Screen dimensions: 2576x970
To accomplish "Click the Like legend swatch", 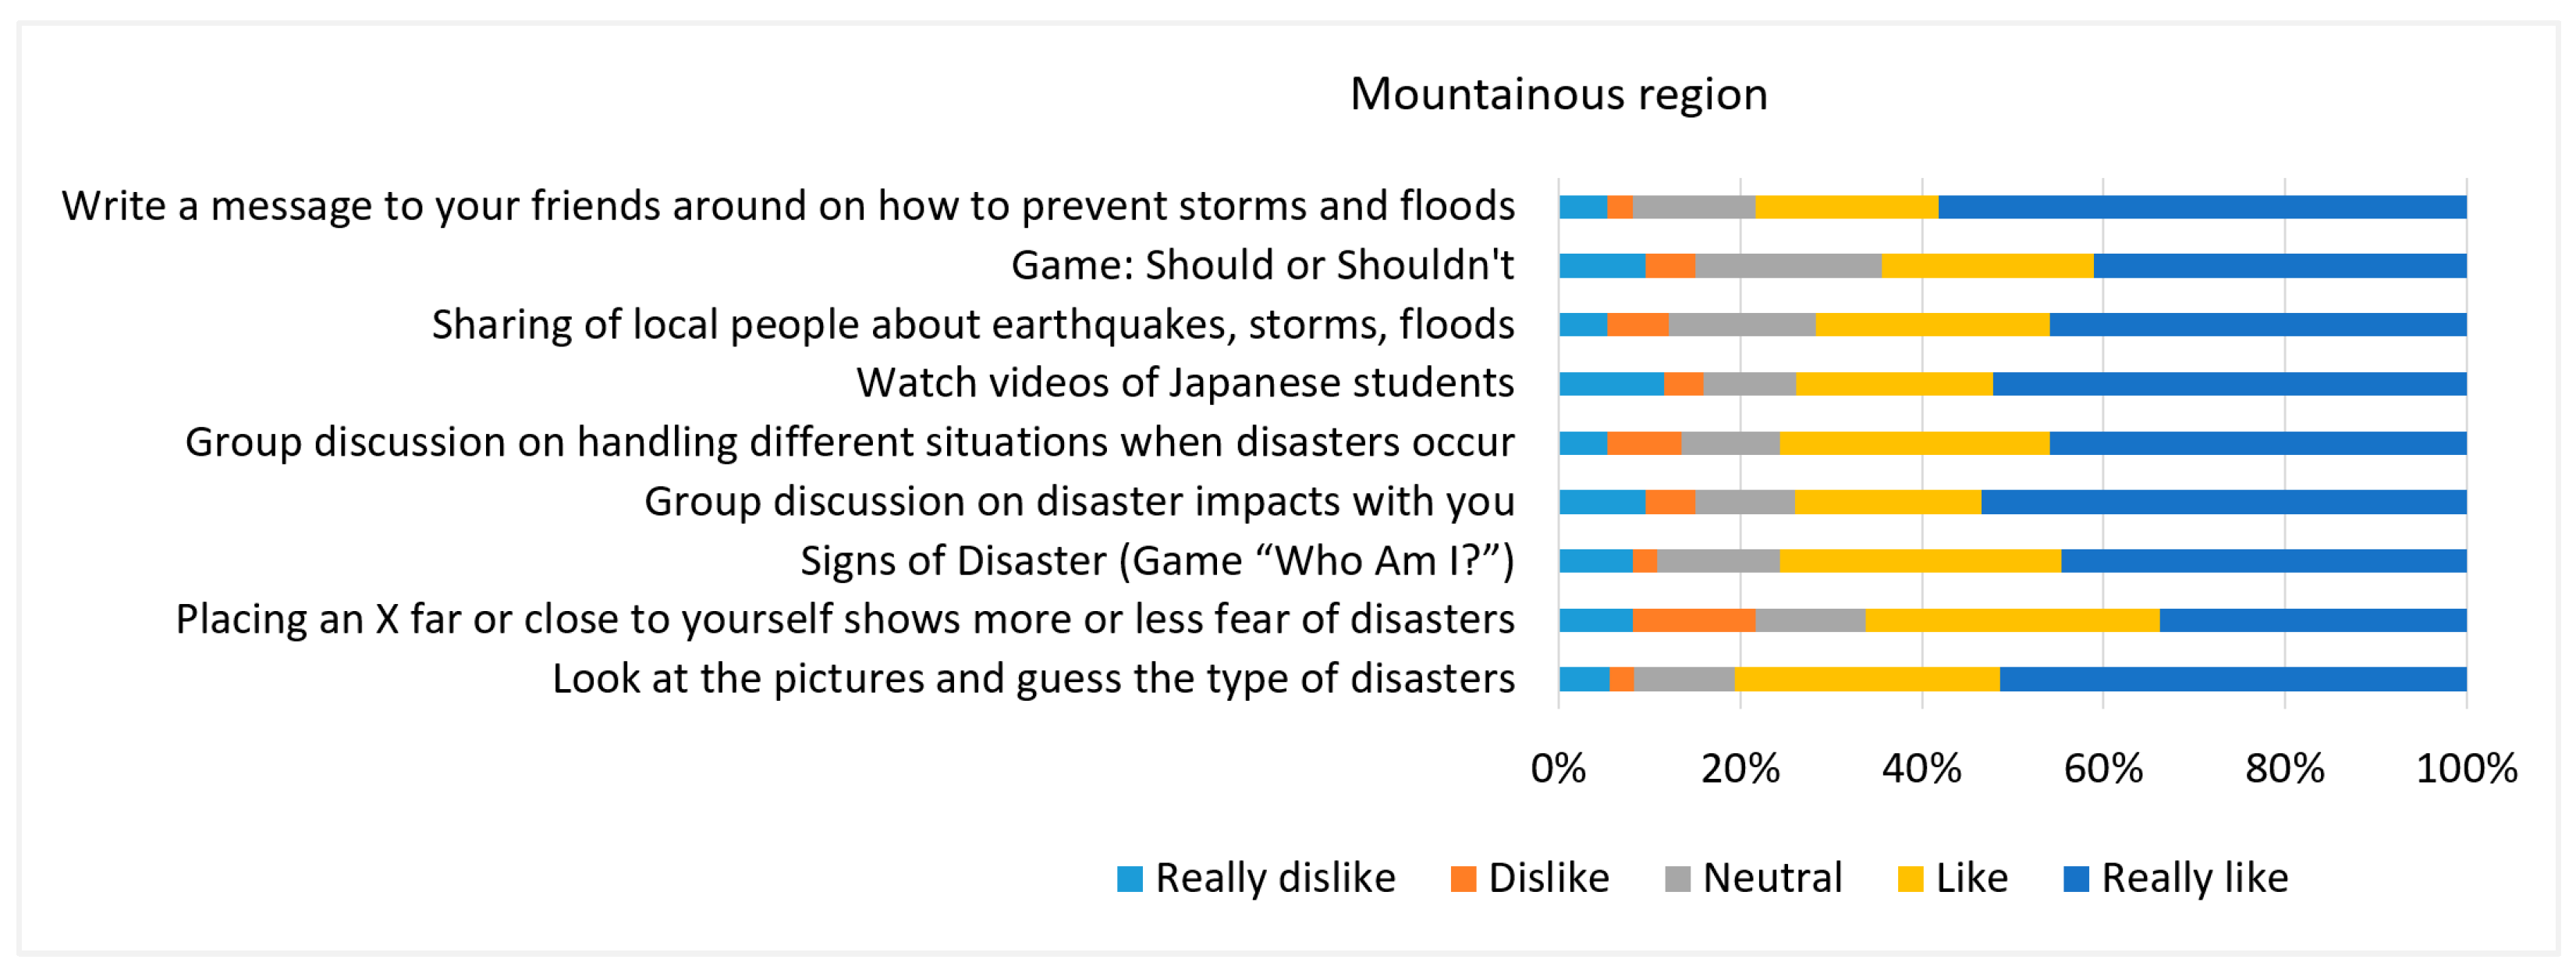I will 1911,879.
